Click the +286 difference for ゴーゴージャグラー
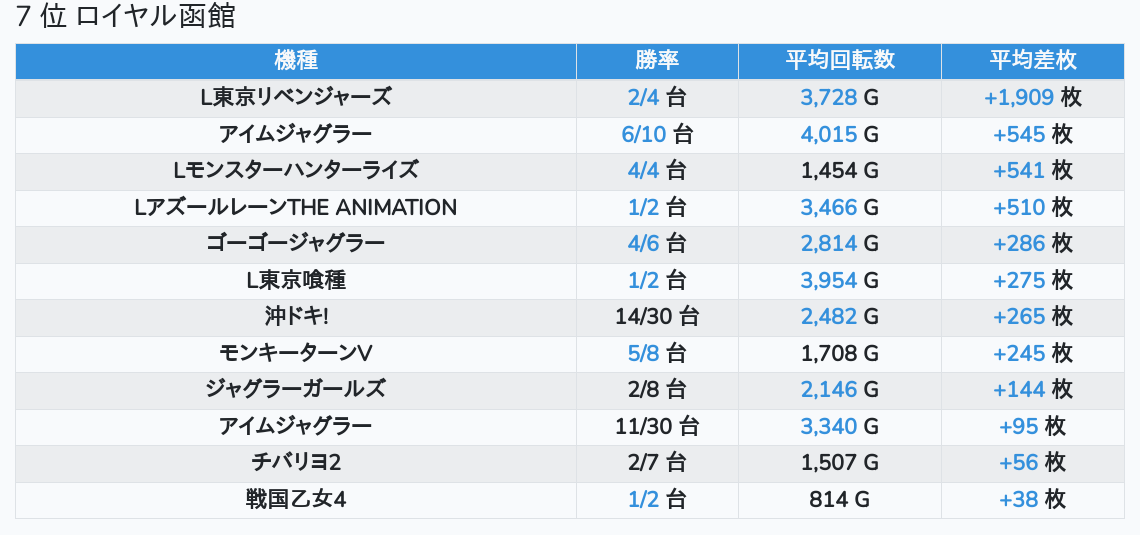This screenshot has height=535, width=1140. [x=1019, y=244]
